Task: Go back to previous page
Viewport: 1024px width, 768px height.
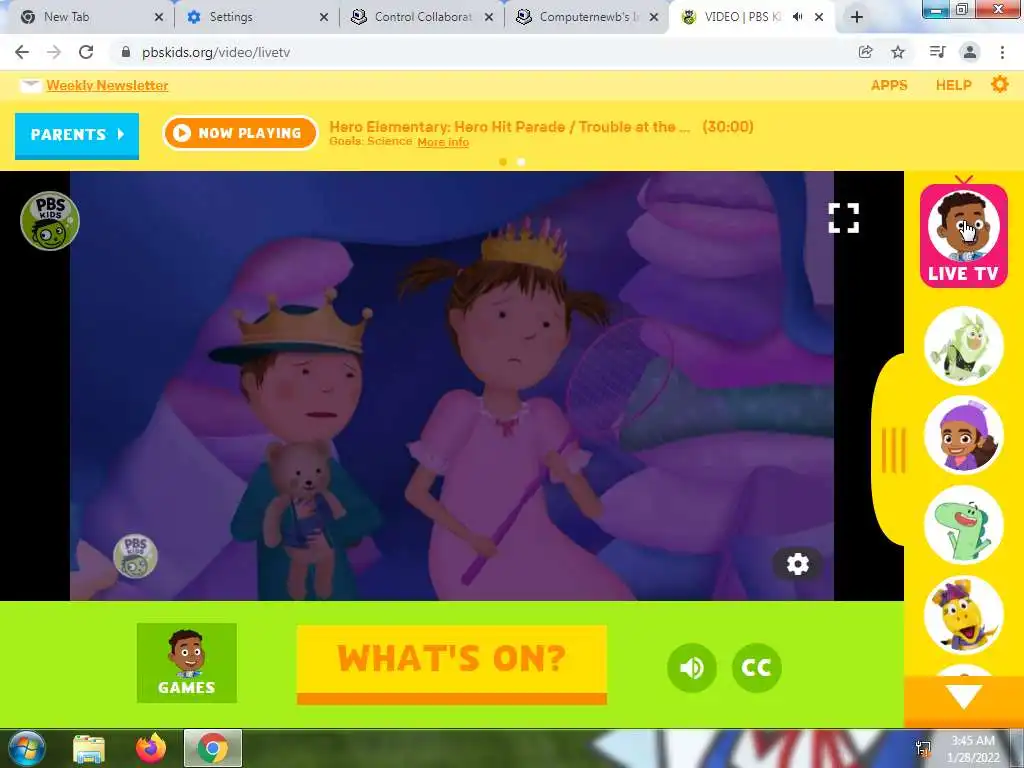Action: click(22, 52)
